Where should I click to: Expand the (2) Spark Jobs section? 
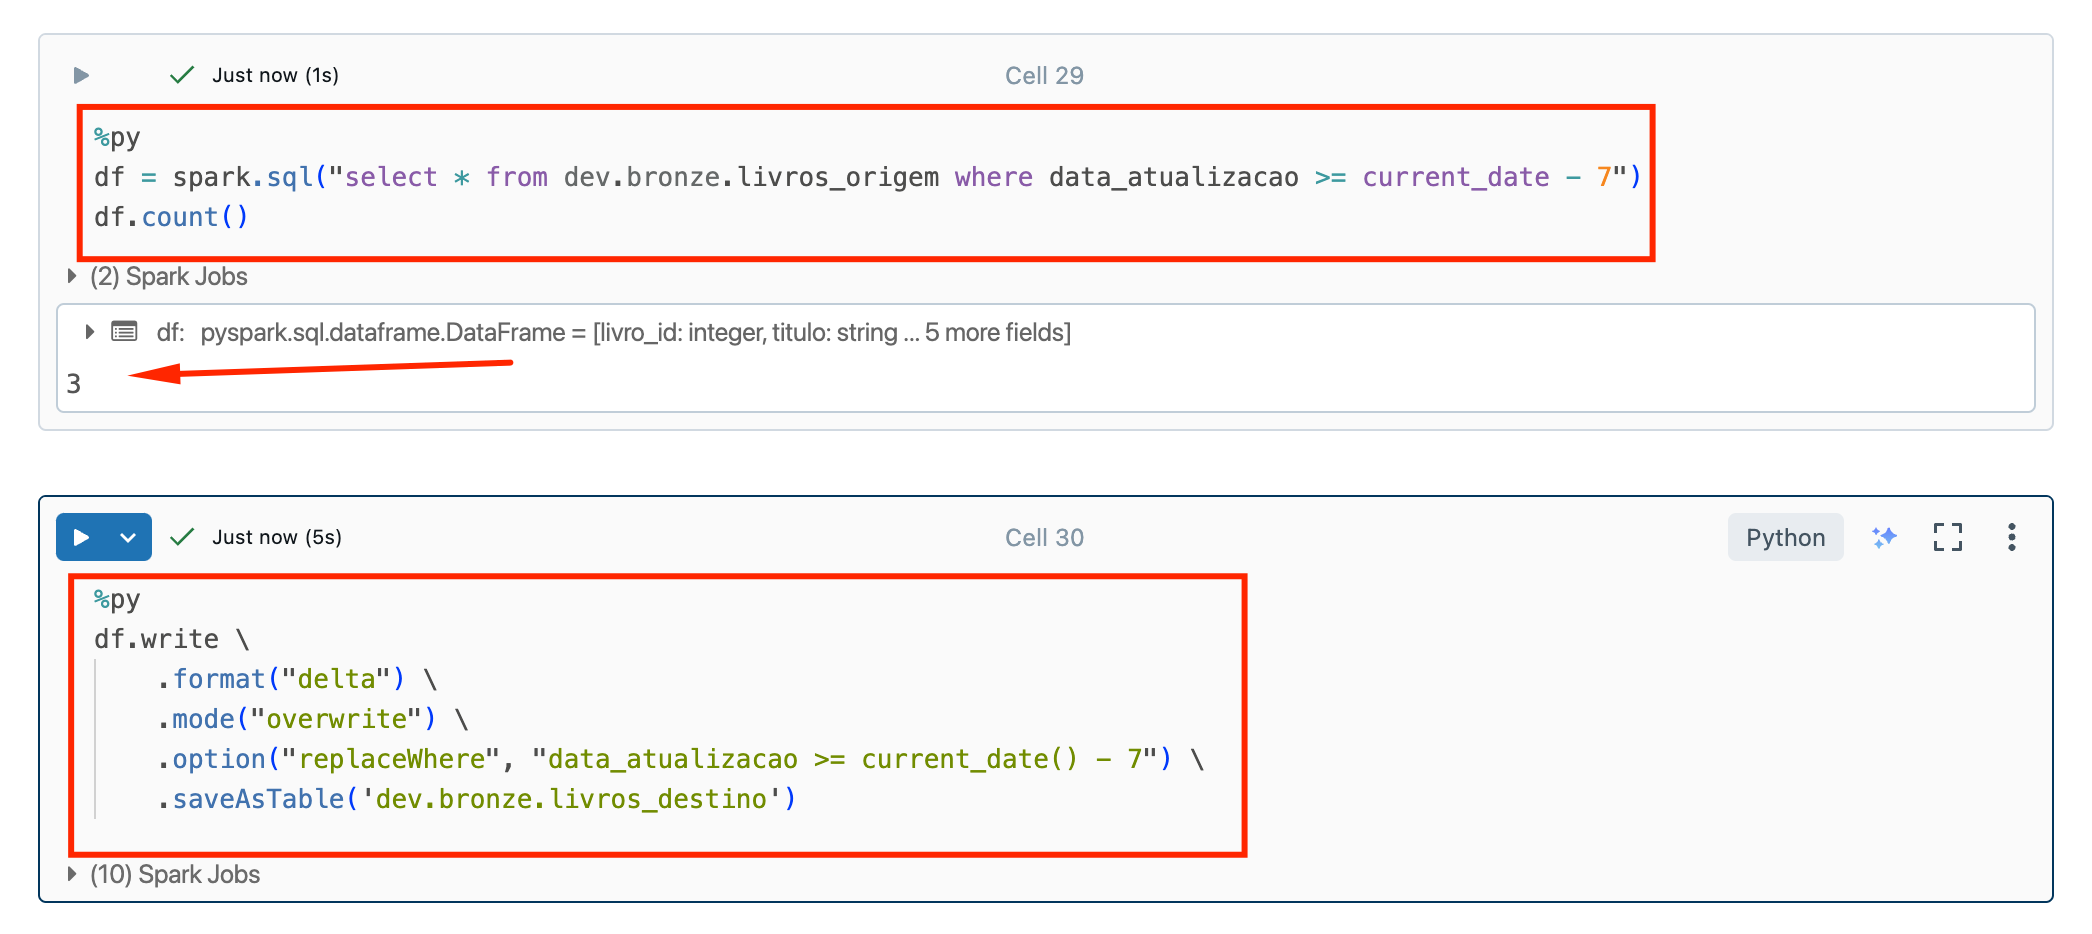tap(158, 276)
